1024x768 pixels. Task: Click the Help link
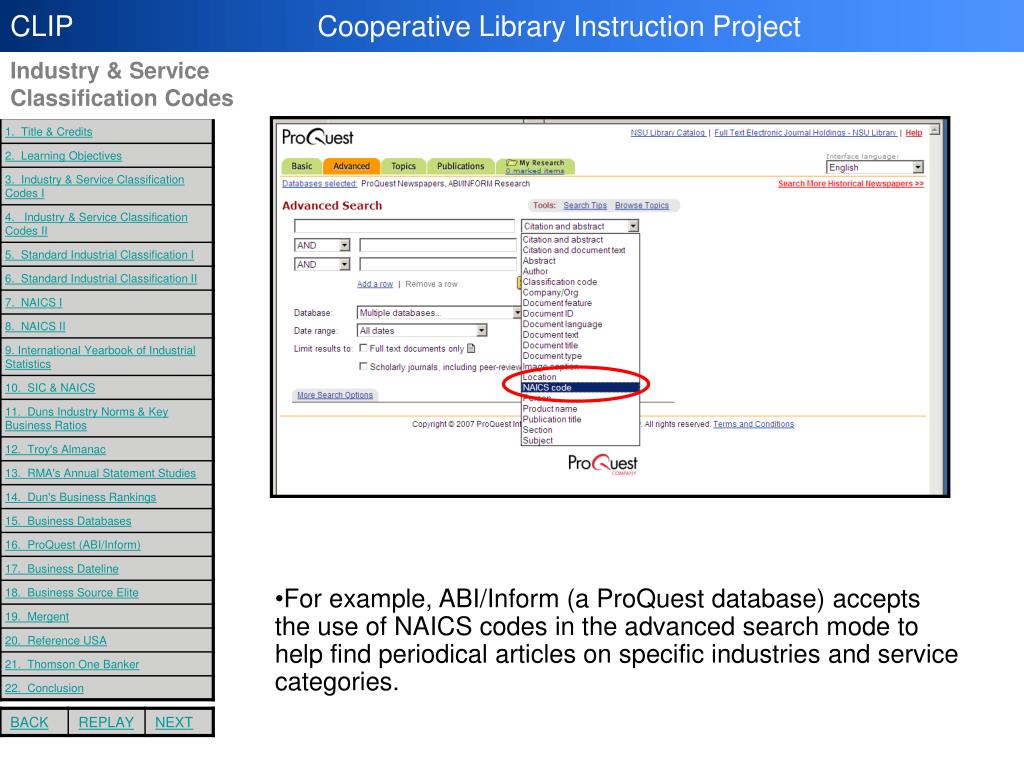pos(914,133)
